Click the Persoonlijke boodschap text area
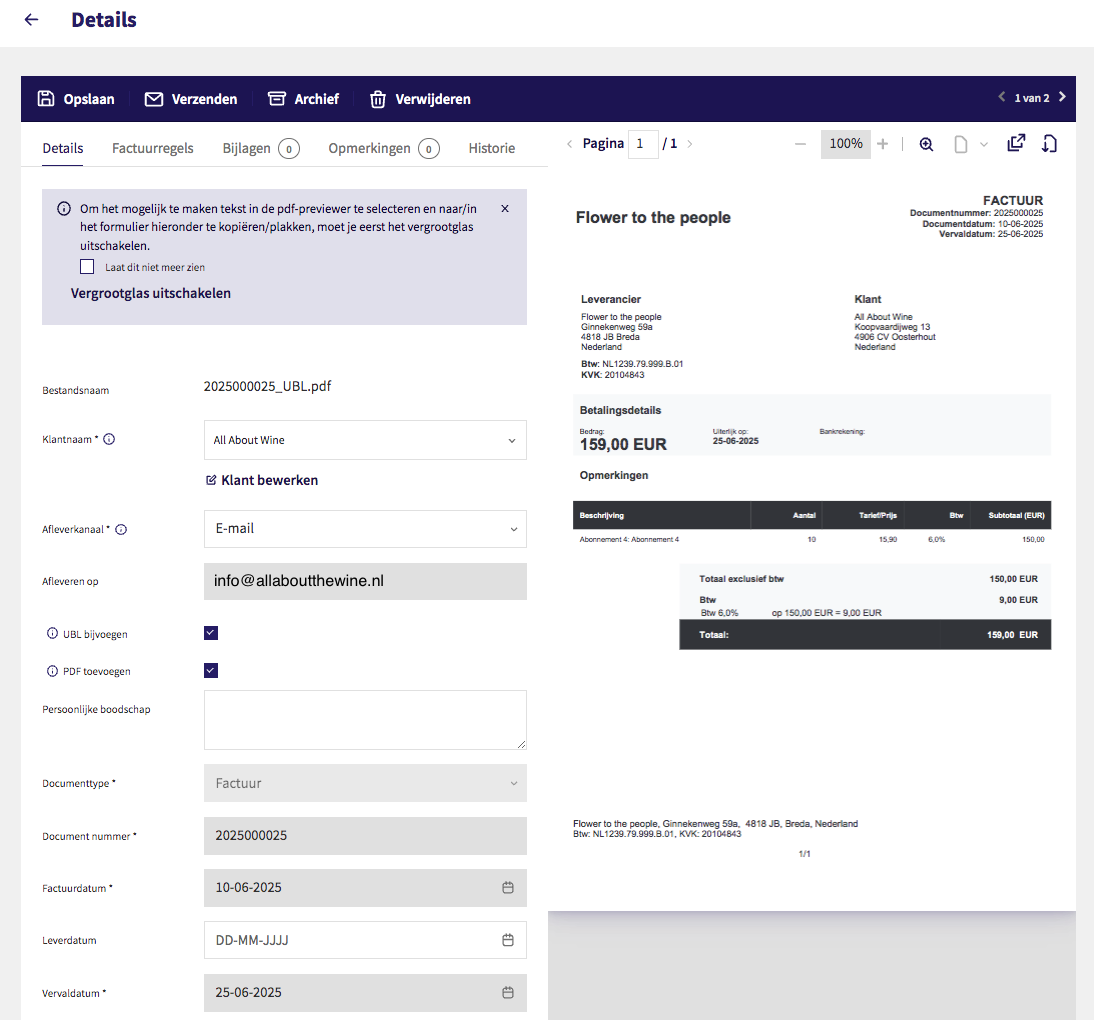 click(365, 719)
